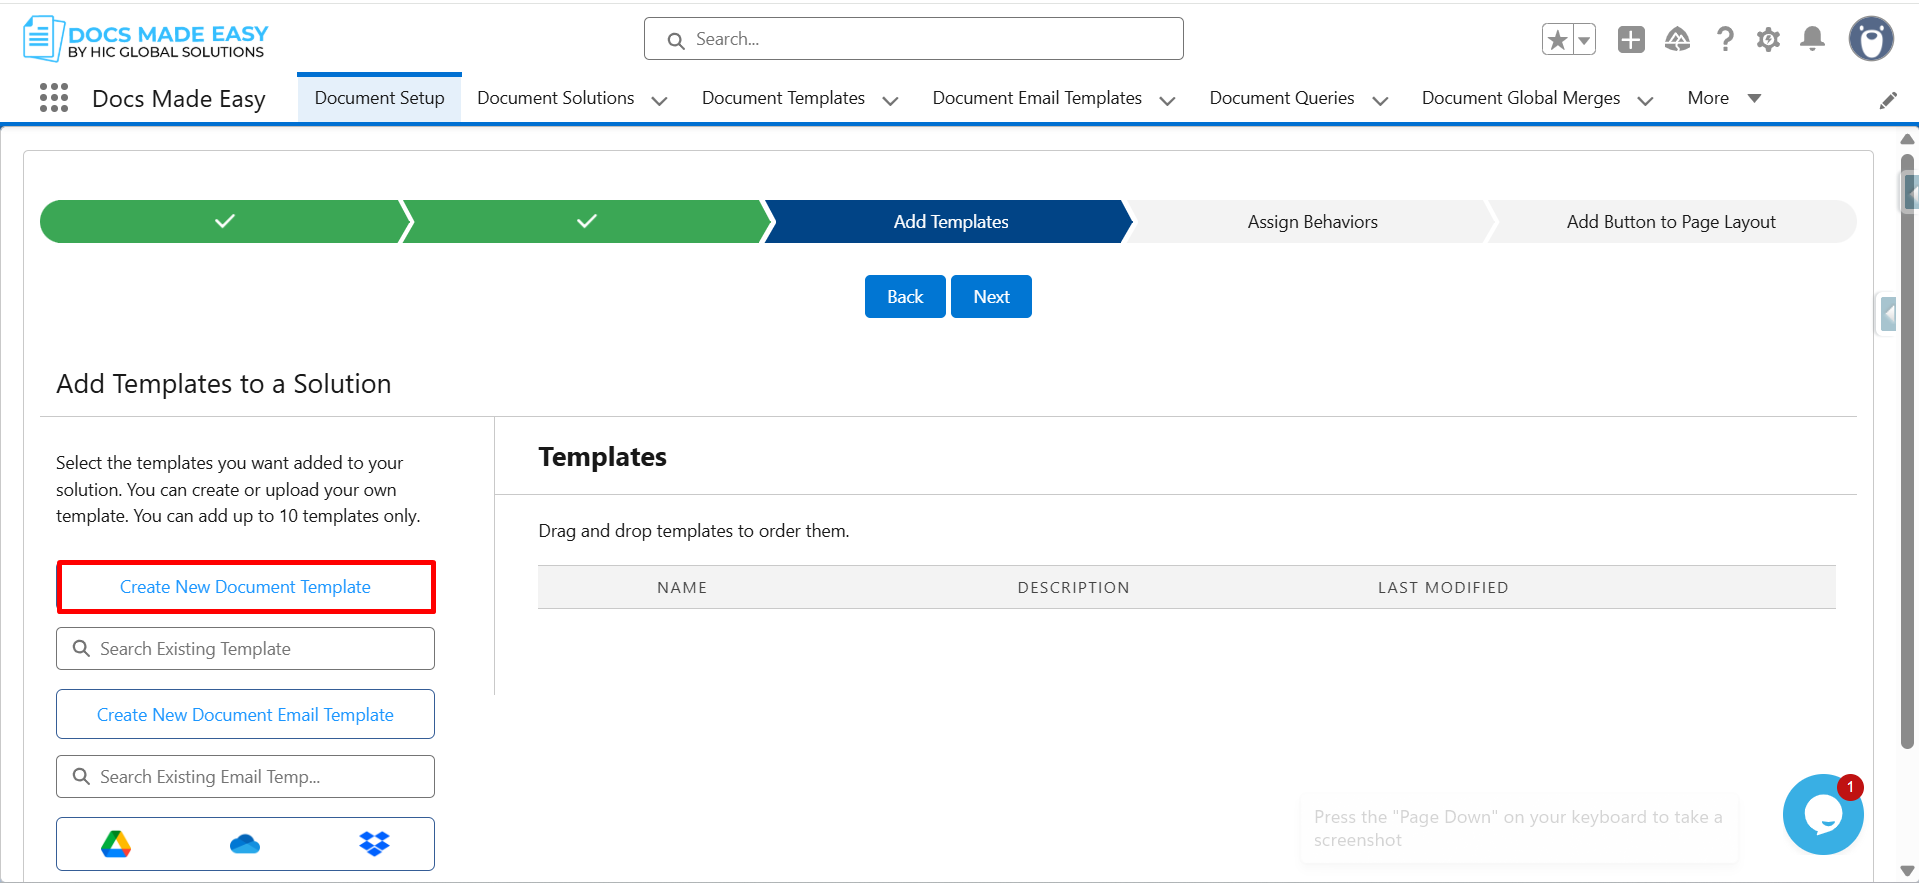
Task: Open the App Launcher grid icon
Action: pos(54,98)
